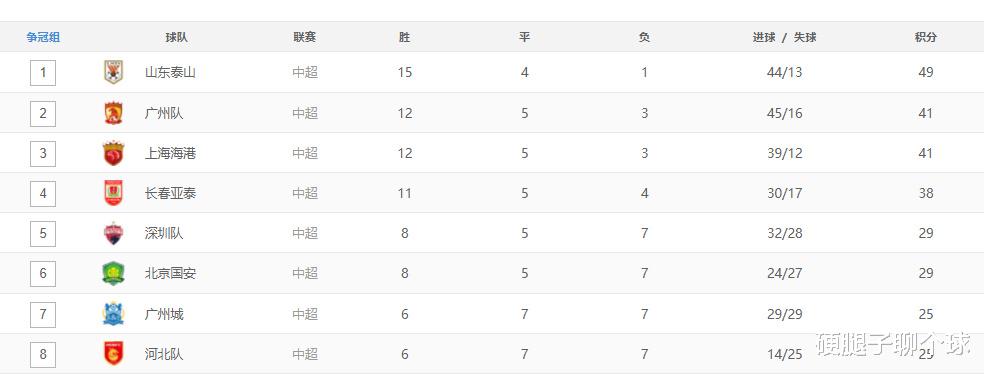The image size is (984, 374).
Task: Click 中超 in the 长春亚泰 row
Action: [305, 193]
